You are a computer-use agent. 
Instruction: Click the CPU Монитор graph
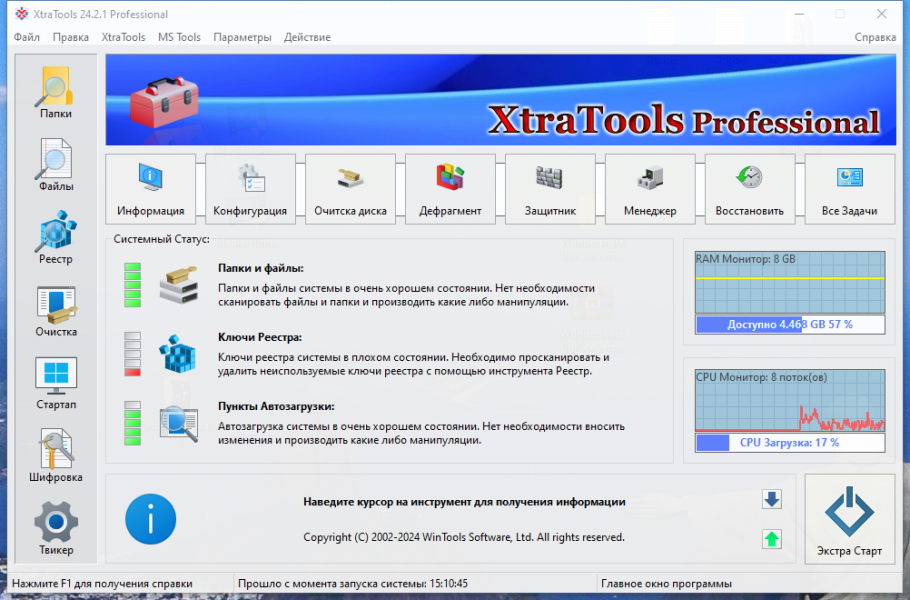tap(790, 400)
